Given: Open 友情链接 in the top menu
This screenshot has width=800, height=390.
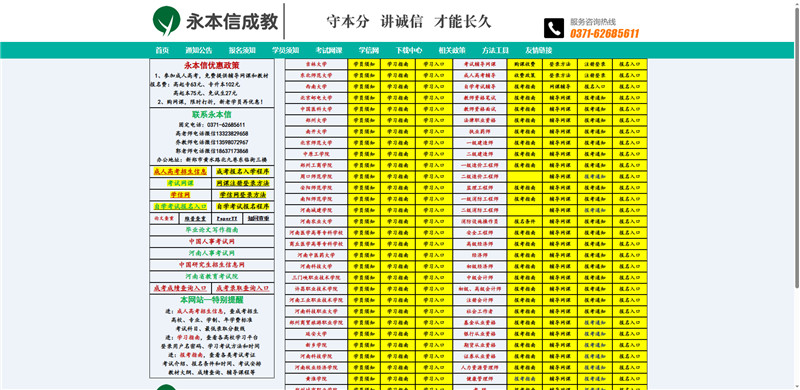Looking at the screenshot, I should [x=539, y=51].
